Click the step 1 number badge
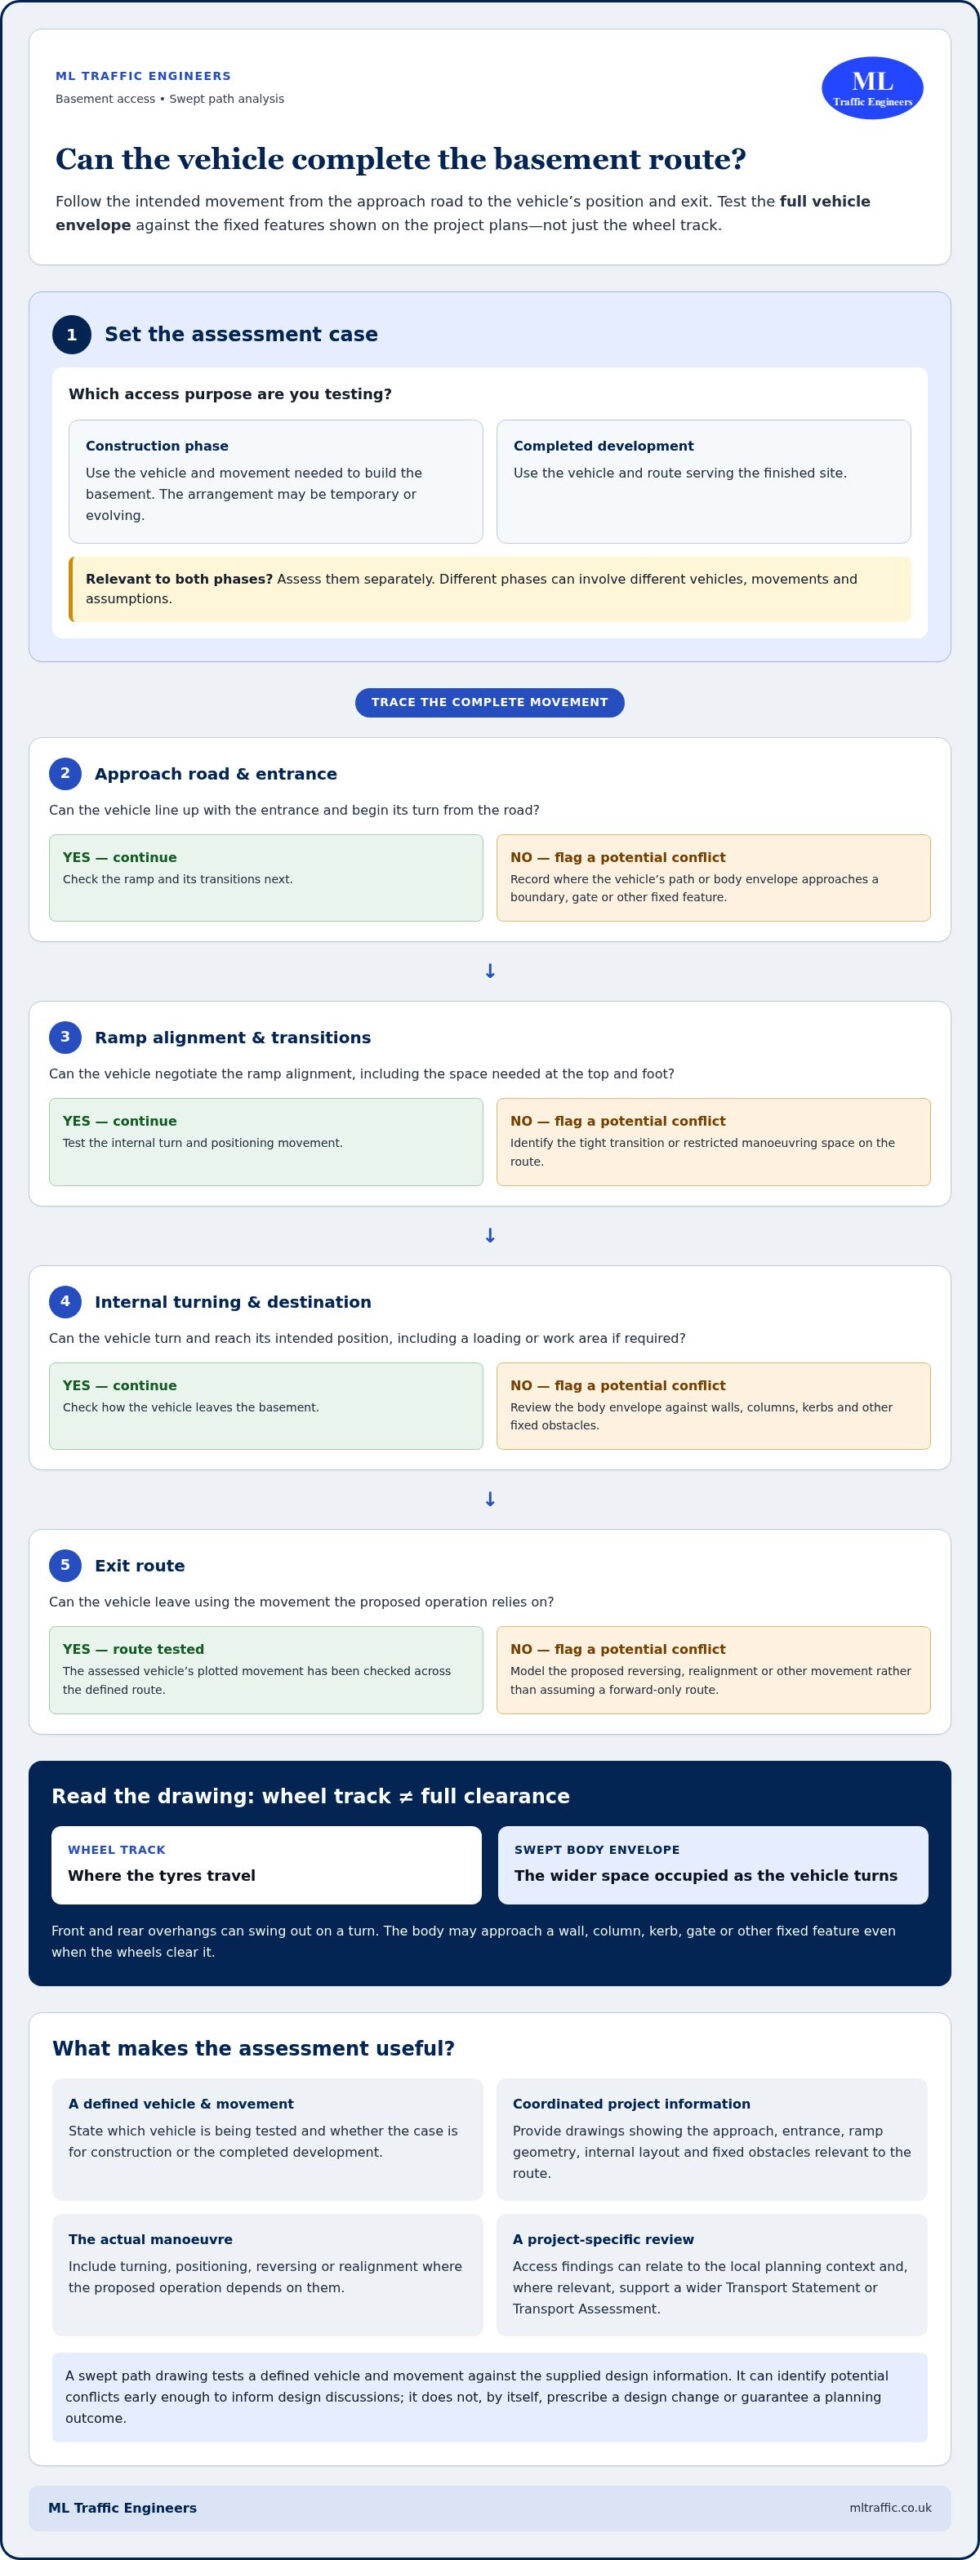This screenshot has width=980, height=2560. tap(71, 335)
